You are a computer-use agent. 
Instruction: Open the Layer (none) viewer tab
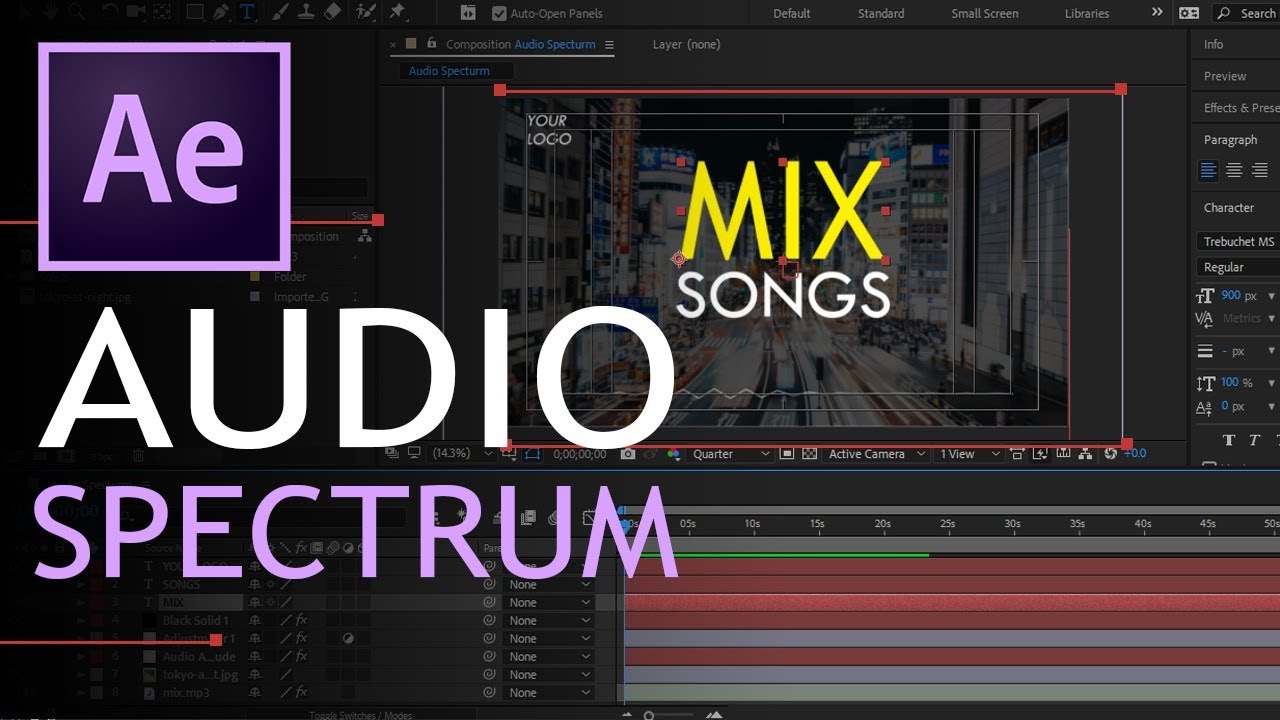[686, 44]
